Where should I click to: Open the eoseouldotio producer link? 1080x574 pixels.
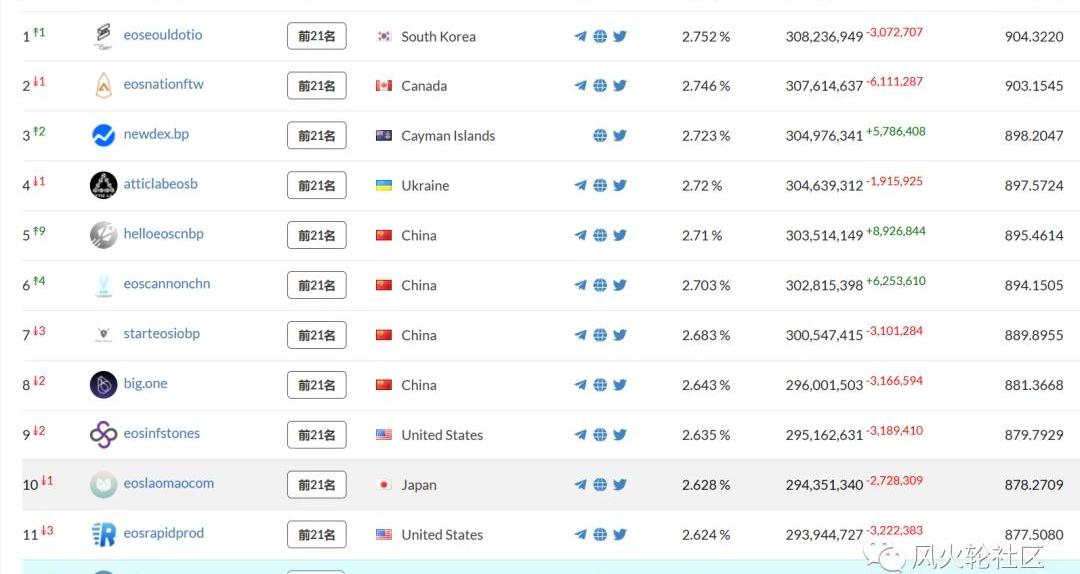pyautogui.click(x=163, y=34)
